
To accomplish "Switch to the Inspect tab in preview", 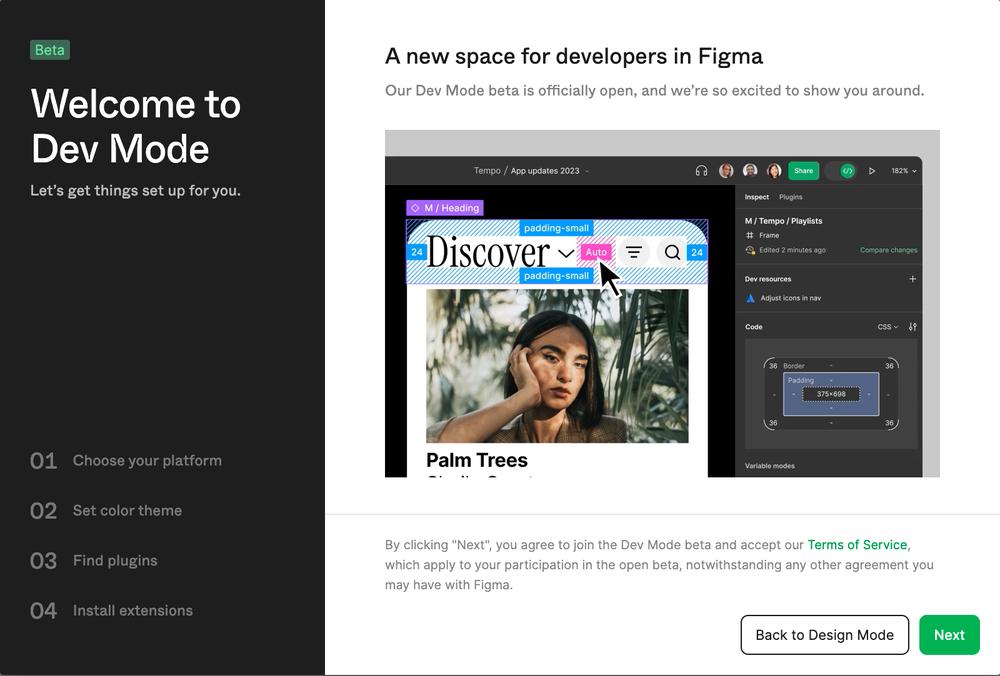I will [x=756, y=197].
